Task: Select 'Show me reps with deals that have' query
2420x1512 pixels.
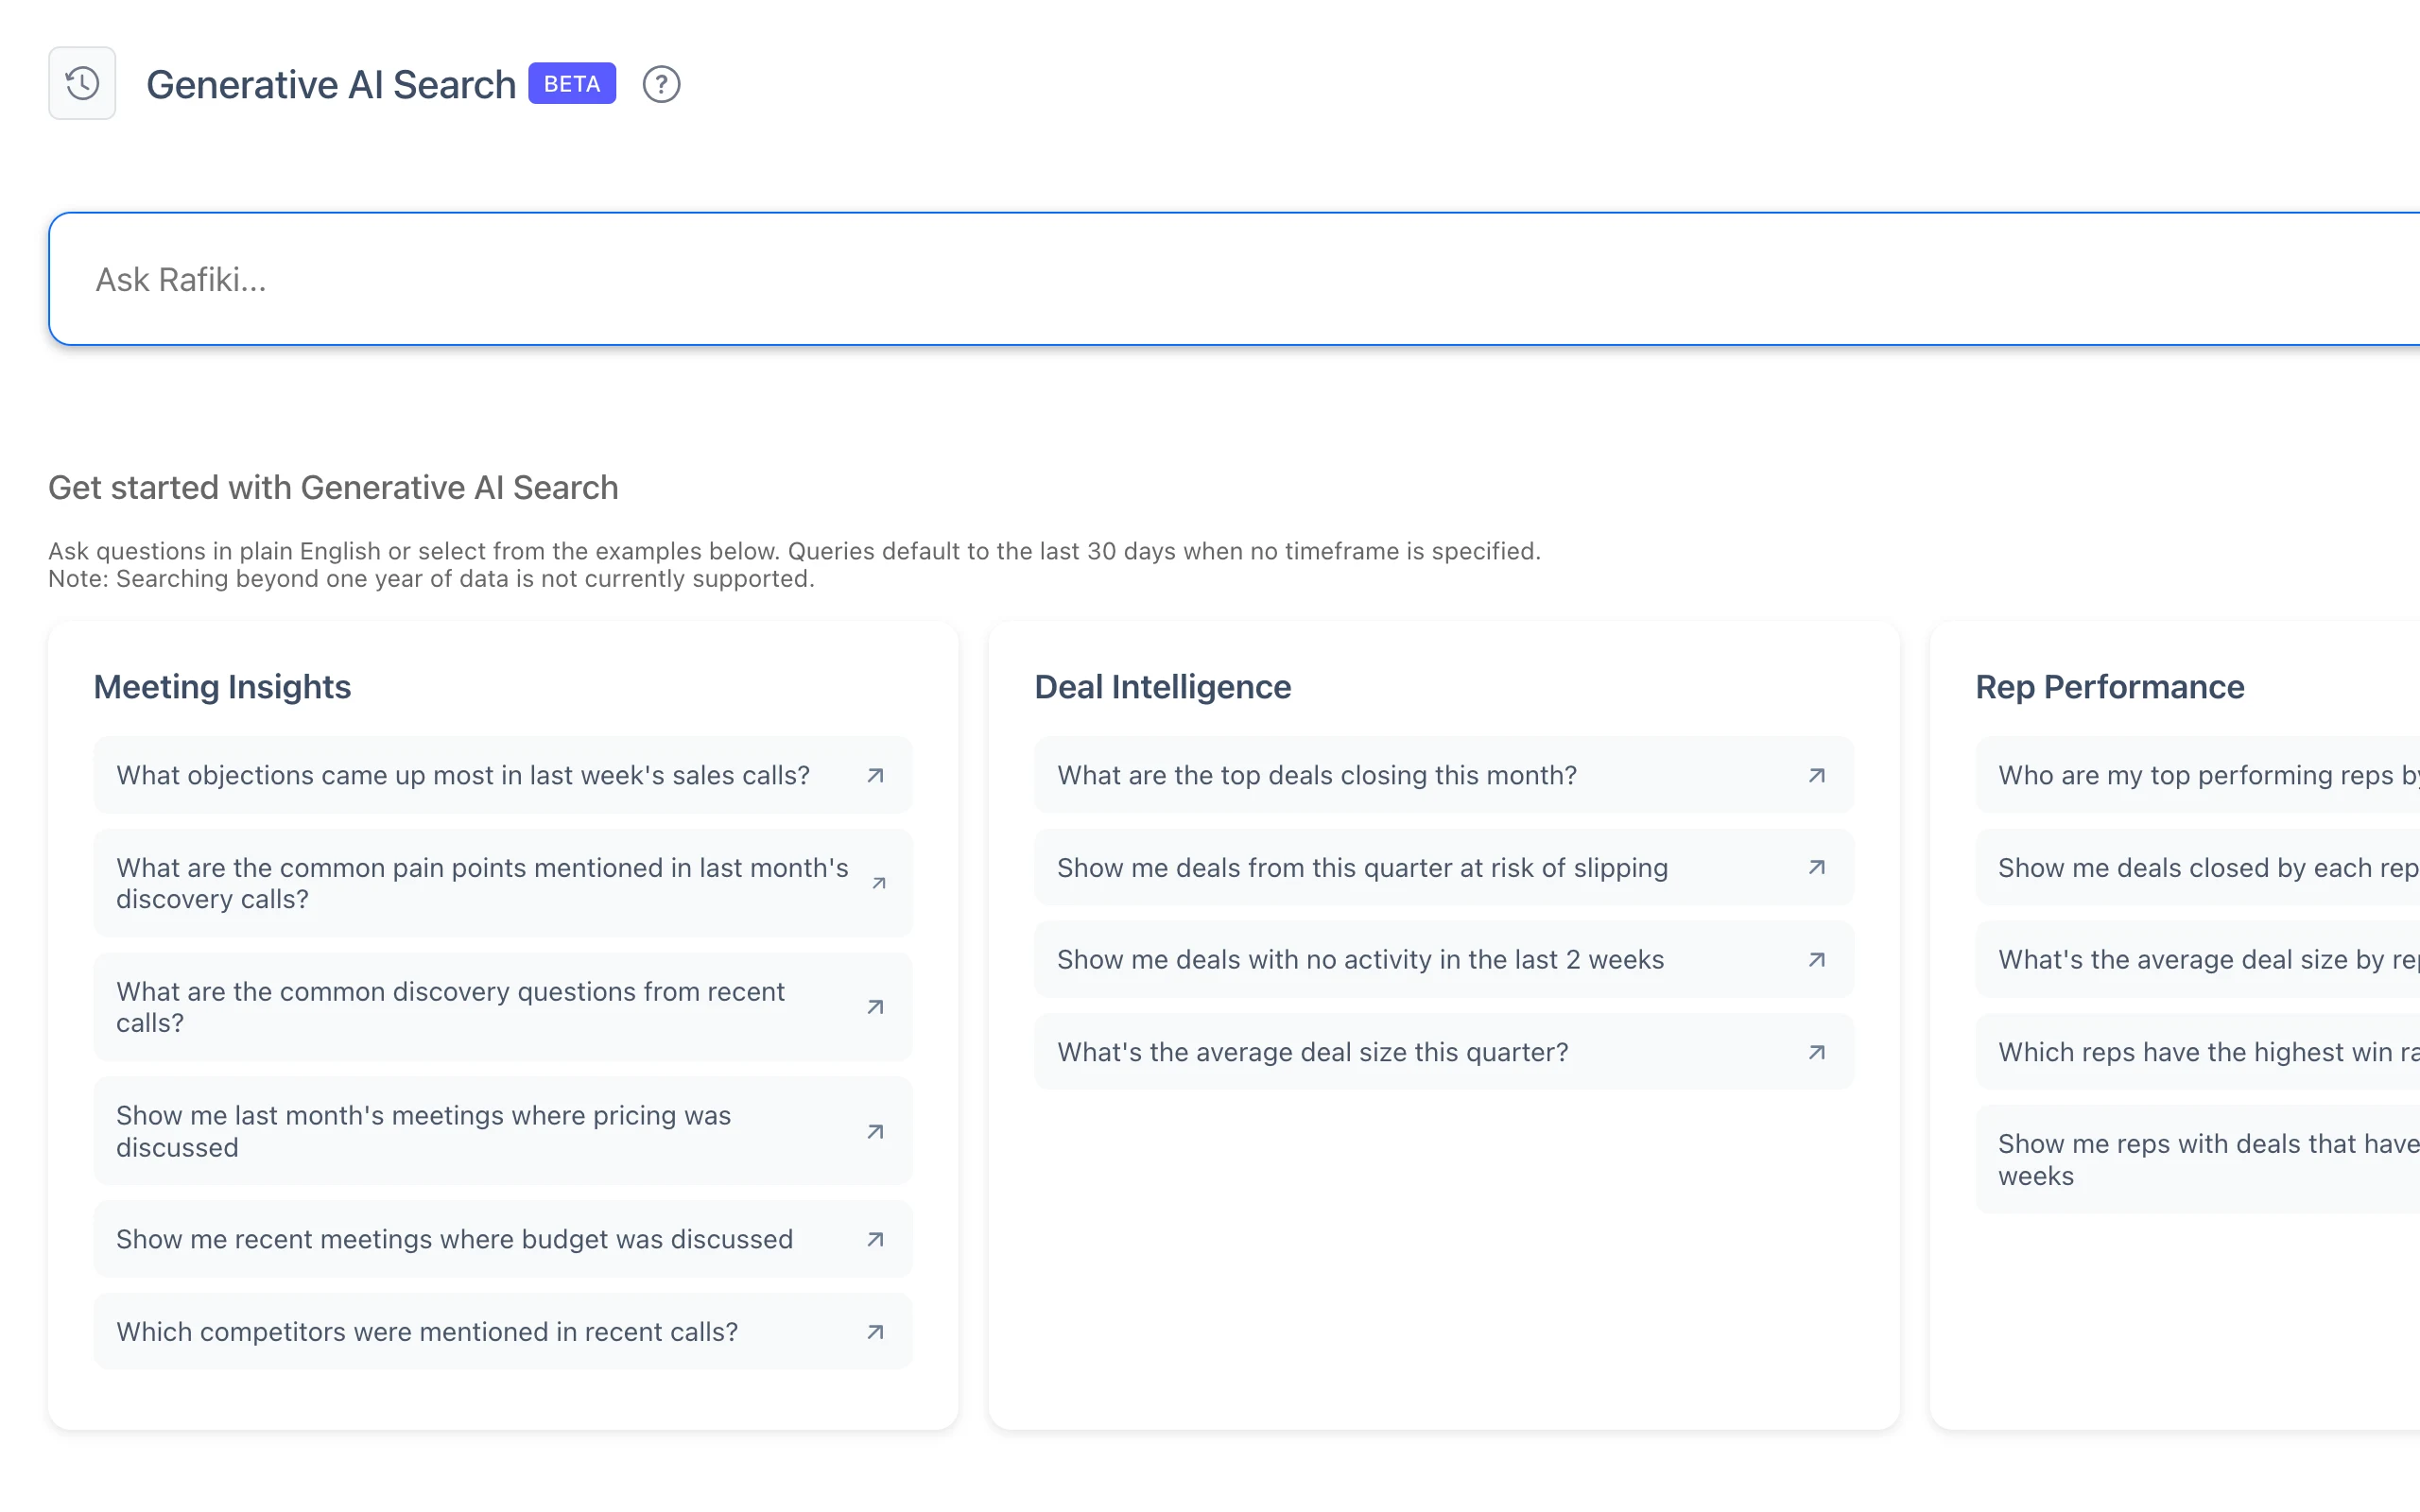Action: point(2198,1159)
